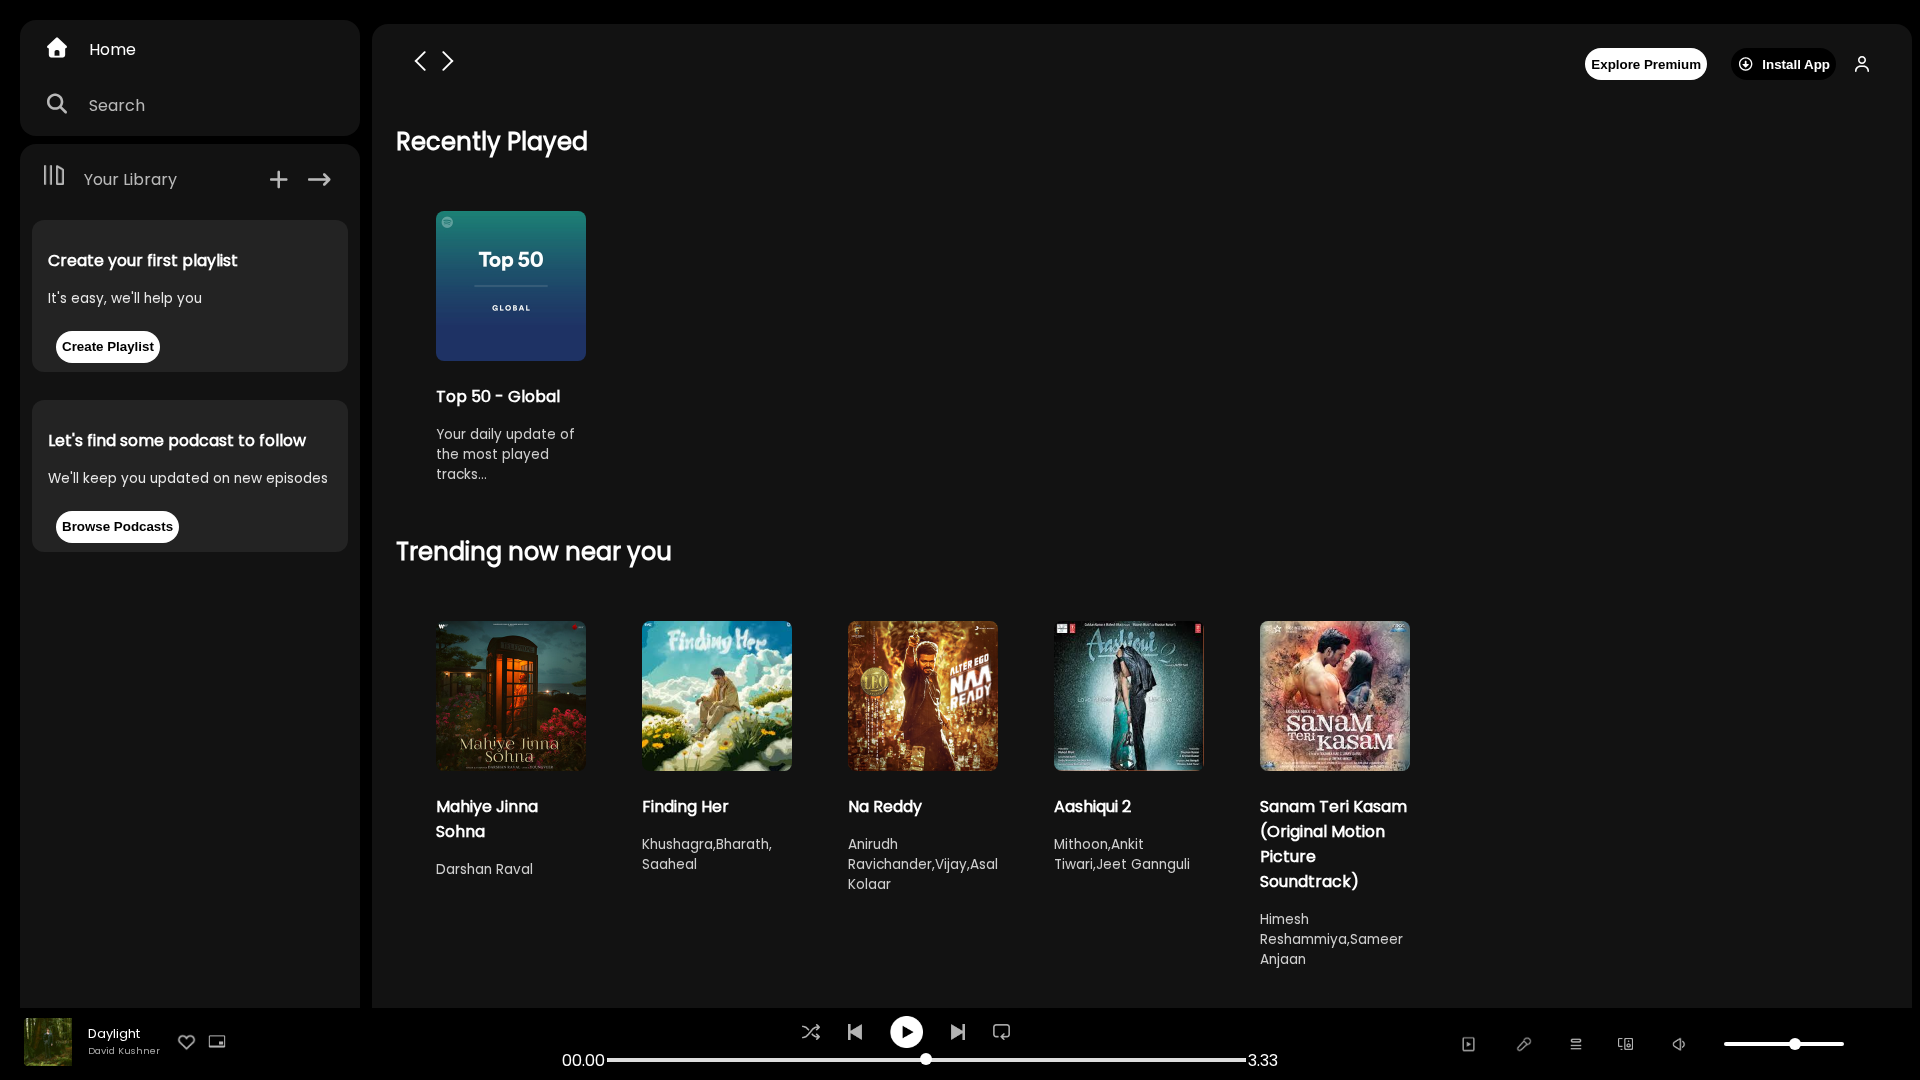Open the Now Playing view icon
The width and height of the screenshot is (1920, 1080).
pyautogui.click(x=1468, y=1044)
